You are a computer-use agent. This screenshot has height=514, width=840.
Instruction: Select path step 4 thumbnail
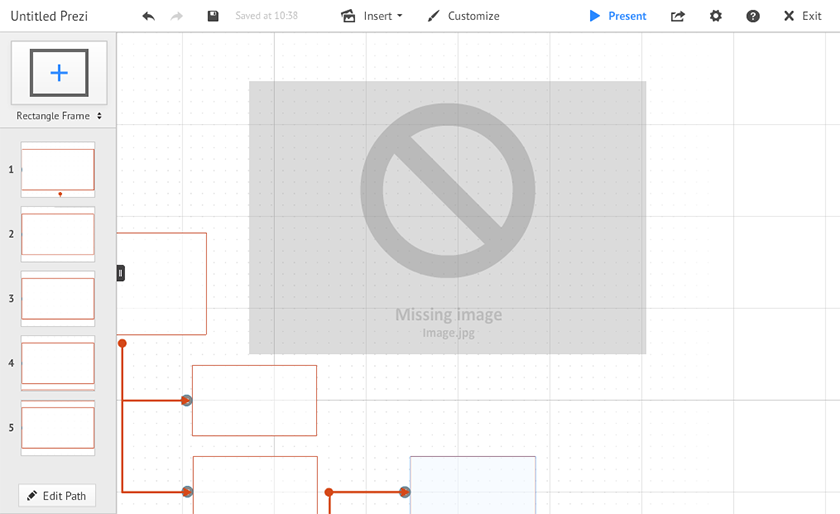58,363
